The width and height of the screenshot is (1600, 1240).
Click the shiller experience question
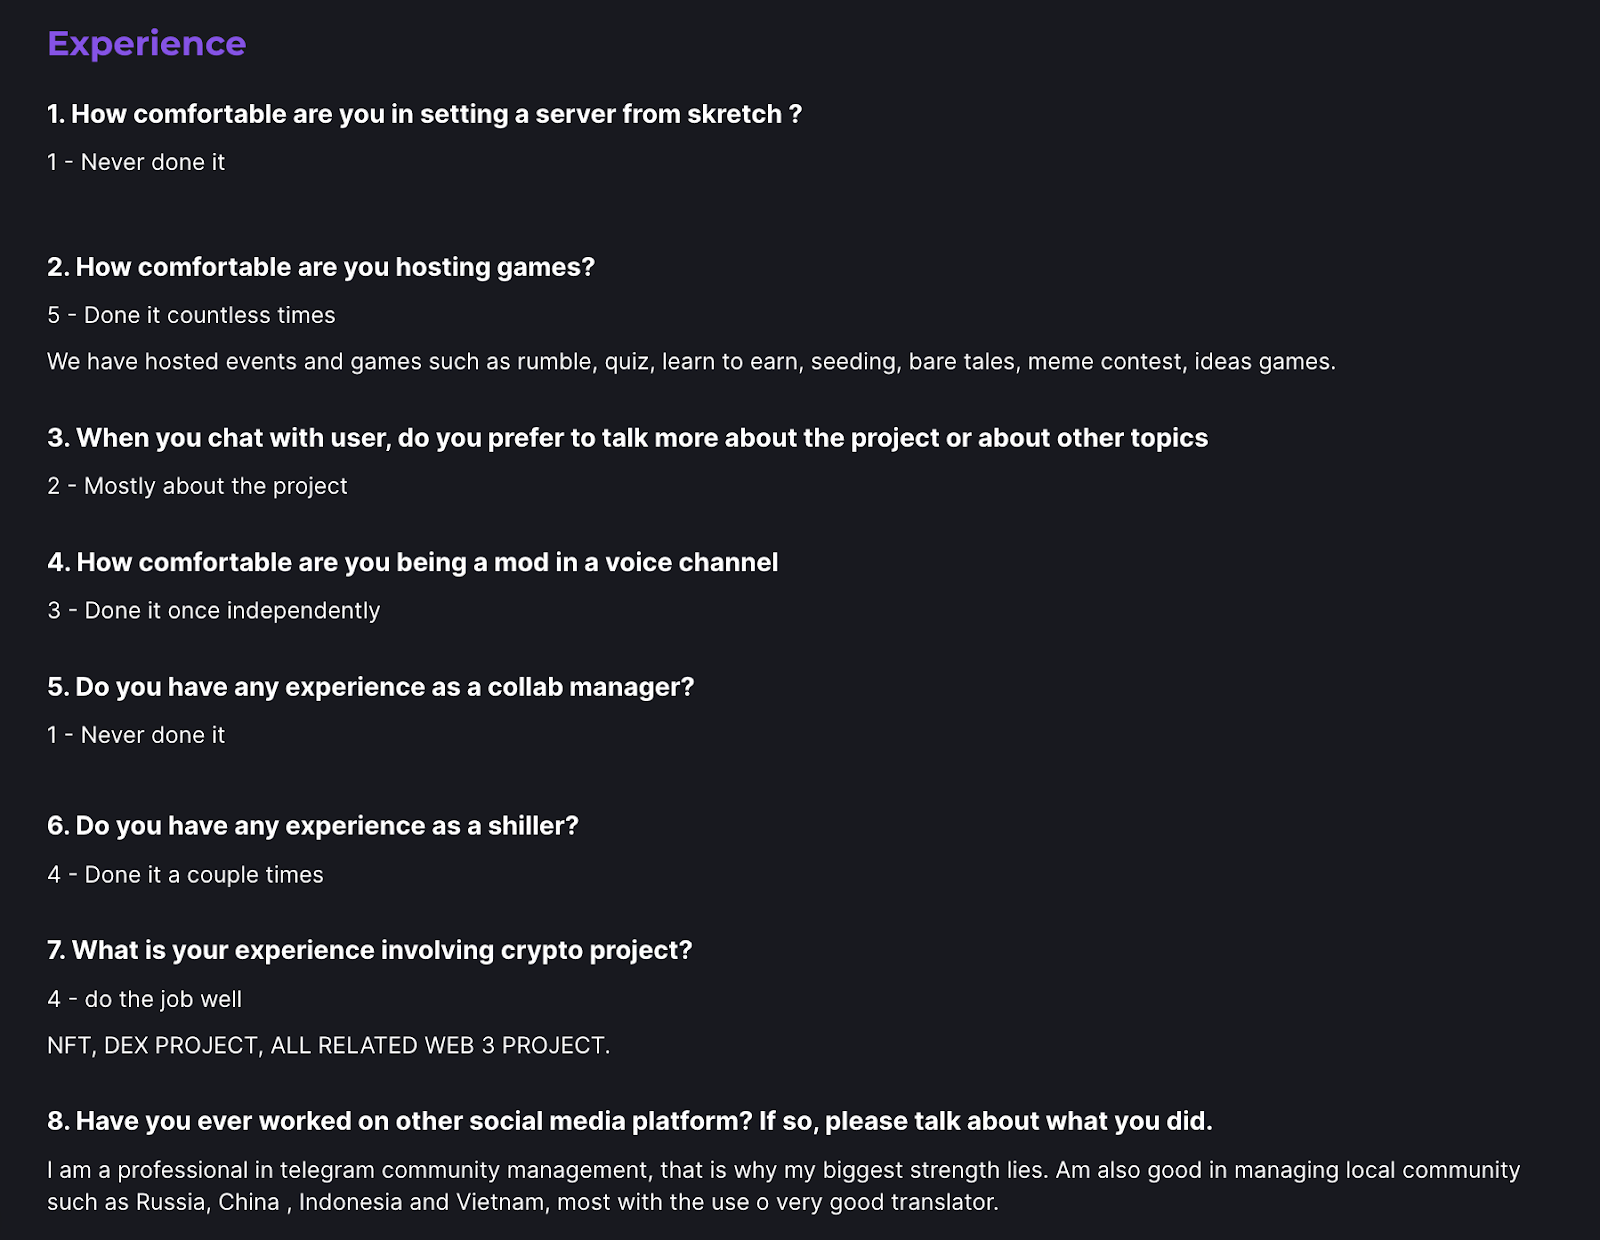[312, 826]
